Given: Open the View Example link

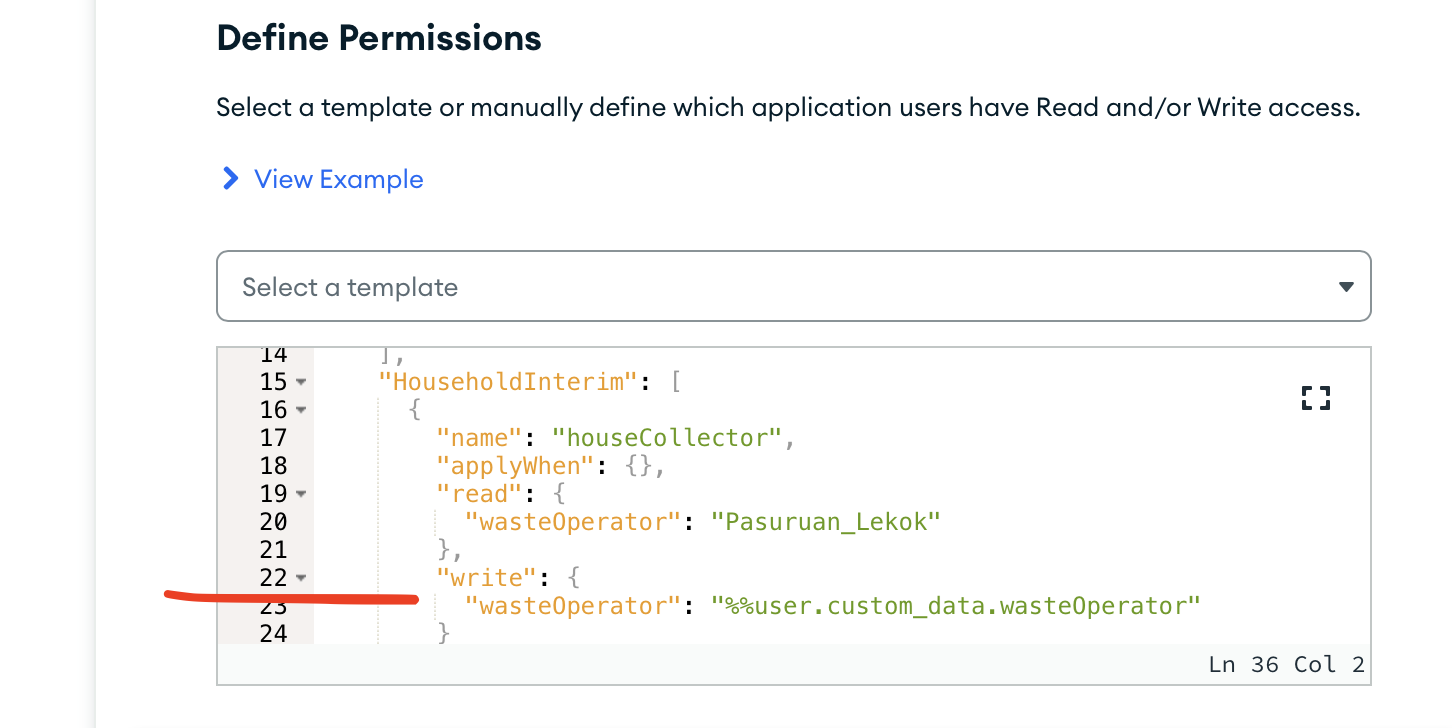Looking at the screenshot, I should [338, 179].
